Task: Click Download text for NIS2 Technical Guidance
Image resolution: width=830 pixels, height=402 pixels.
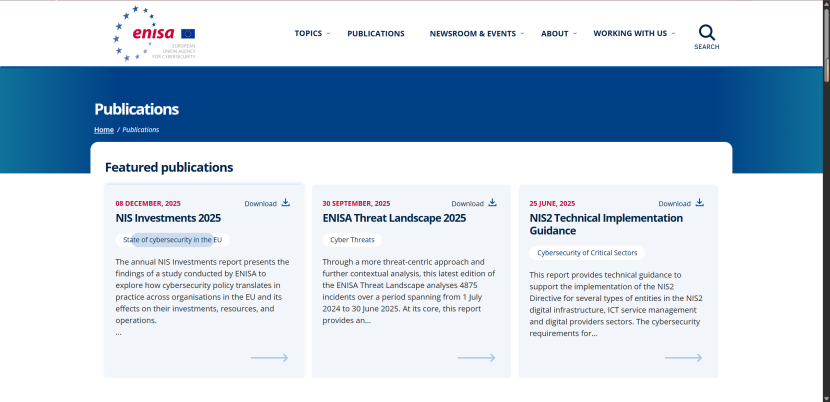Action: click(674, 203)
